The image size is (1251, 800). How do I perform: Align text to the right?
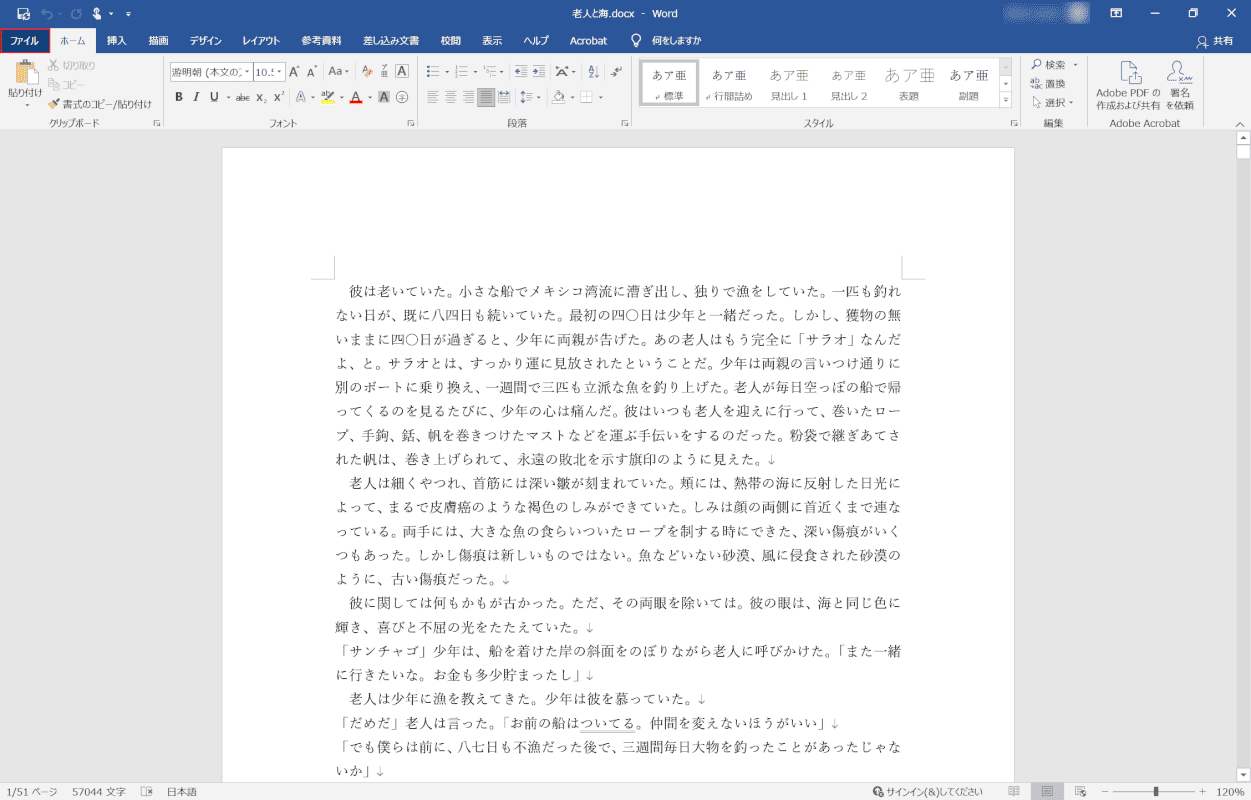coord(468,97)
